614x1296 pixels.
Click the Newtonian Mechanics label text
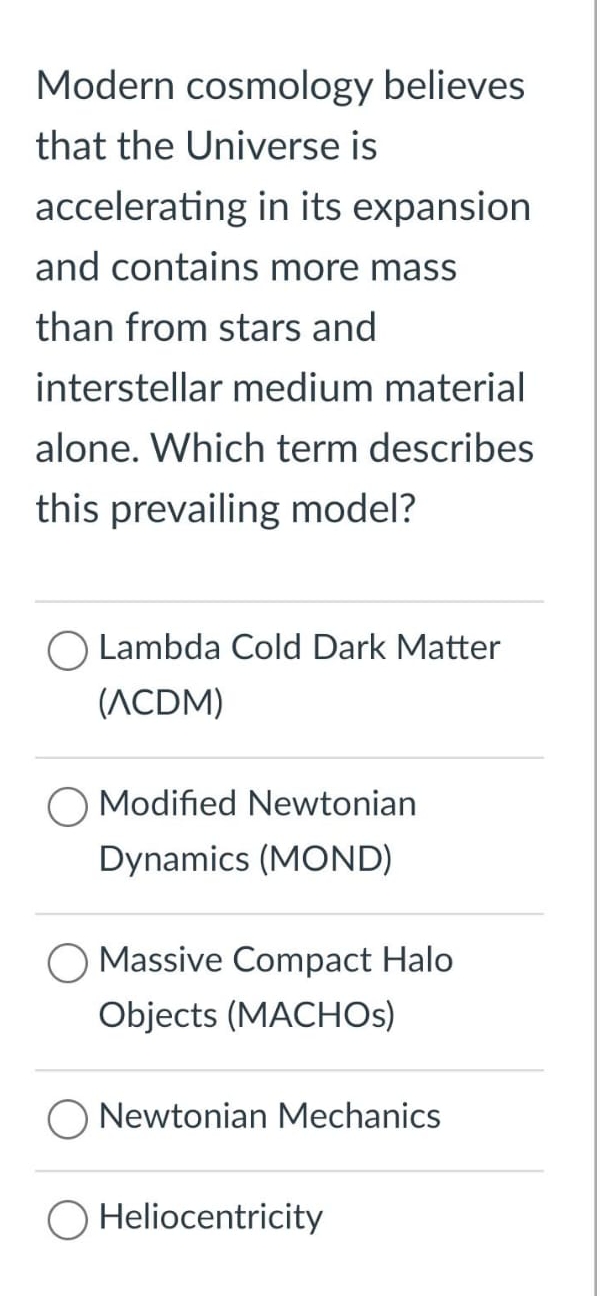pyautogui.click(x=270, y=1117)
